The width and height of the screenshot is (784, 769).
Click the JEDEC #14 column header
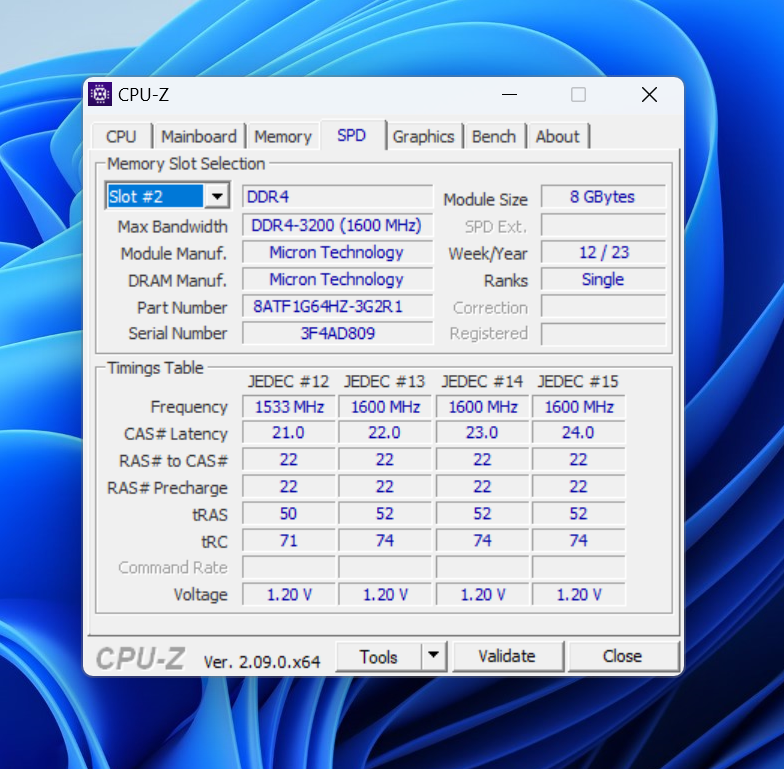[x=482, y=382]
